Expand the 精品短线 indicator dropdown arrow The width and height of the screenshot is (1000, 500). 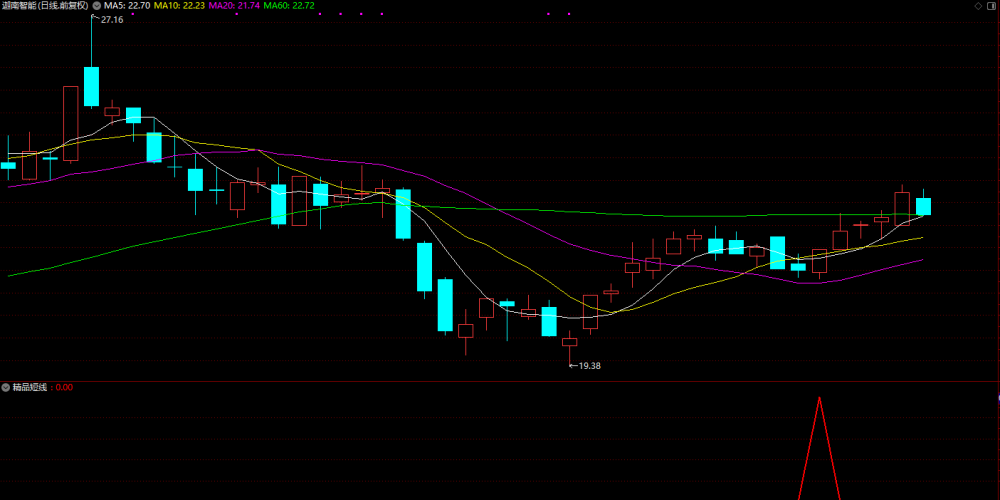[x=6, y=387]
